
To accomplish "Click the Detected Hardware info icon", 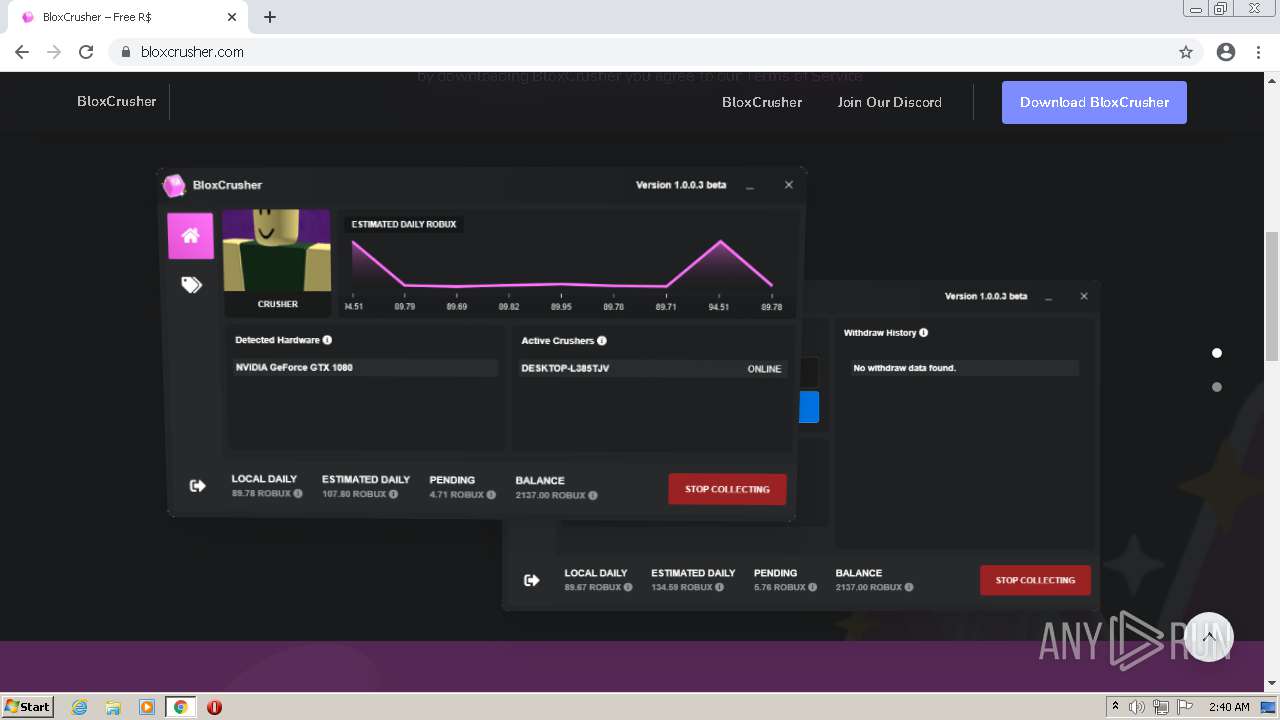I will [x=327, y=340].
